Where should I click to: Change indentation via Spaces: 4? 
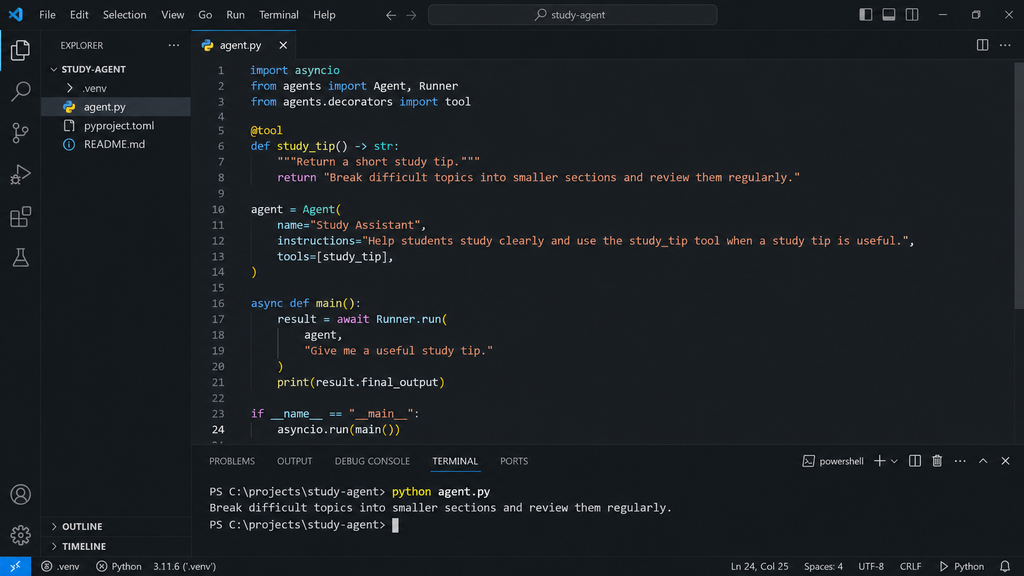823,566
